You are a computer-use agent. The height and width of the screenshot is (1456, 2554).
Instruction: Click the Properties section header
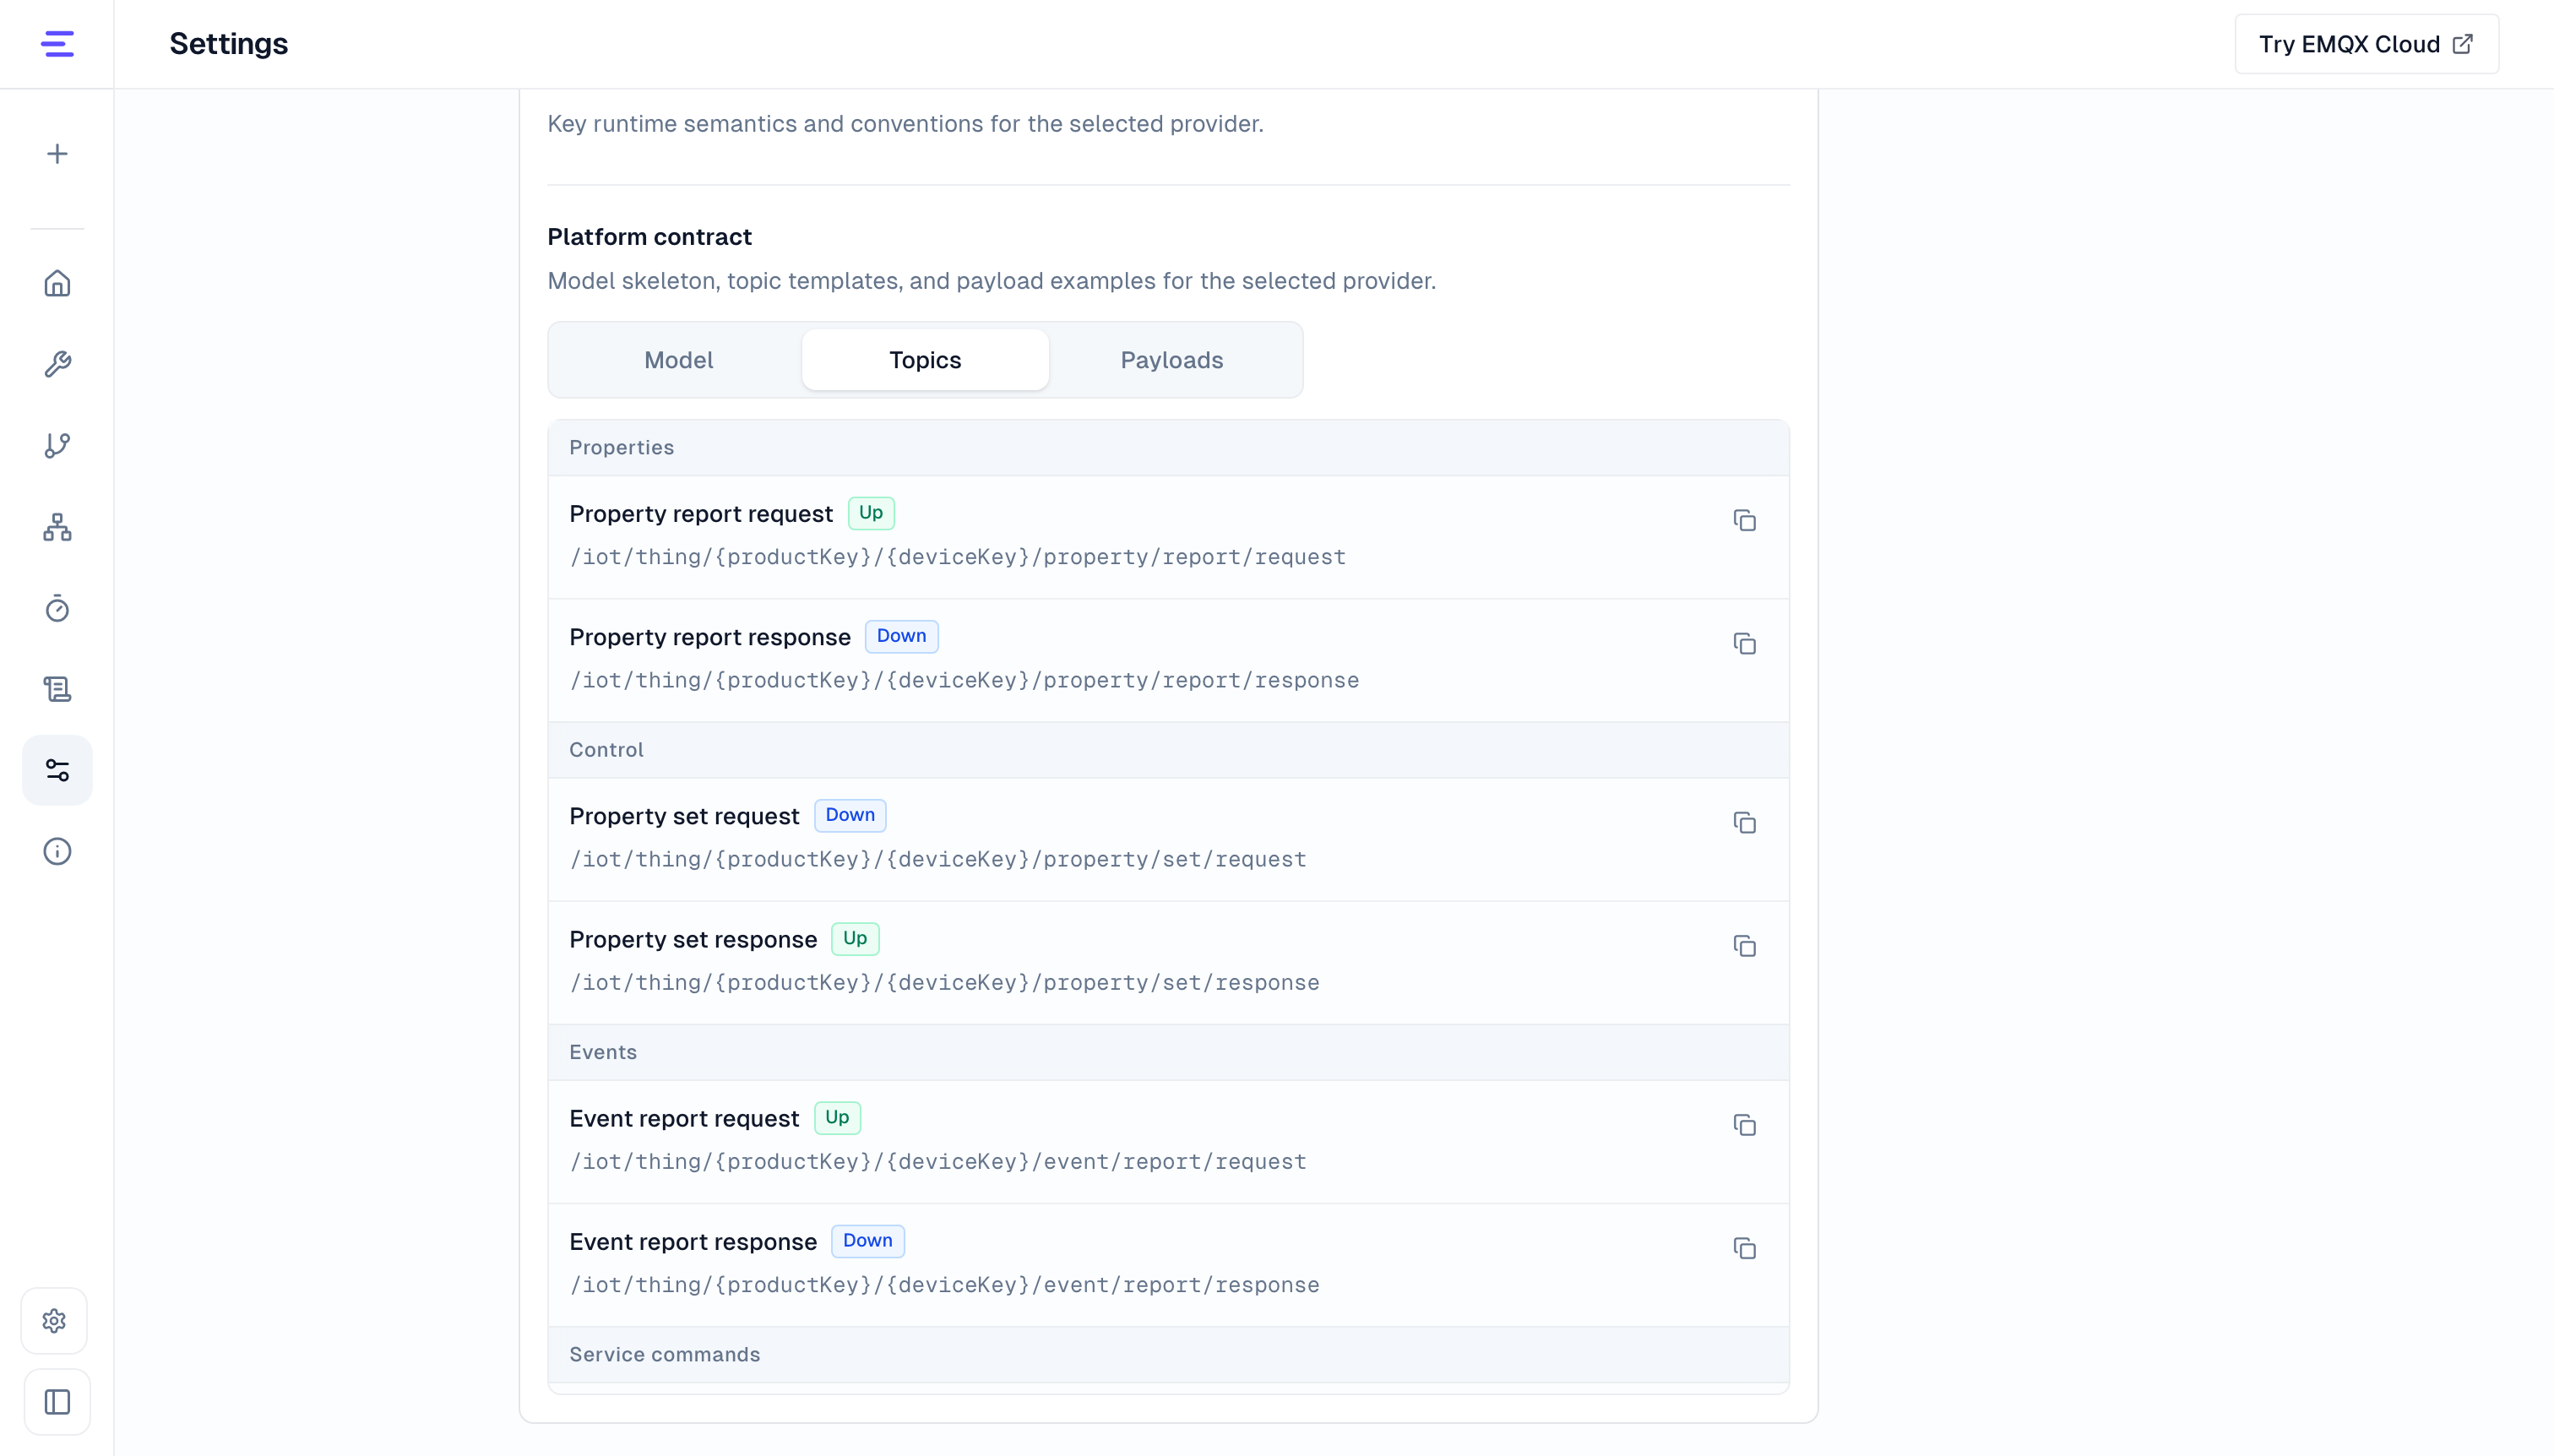pyautogui.click(x=1168, y=448)
